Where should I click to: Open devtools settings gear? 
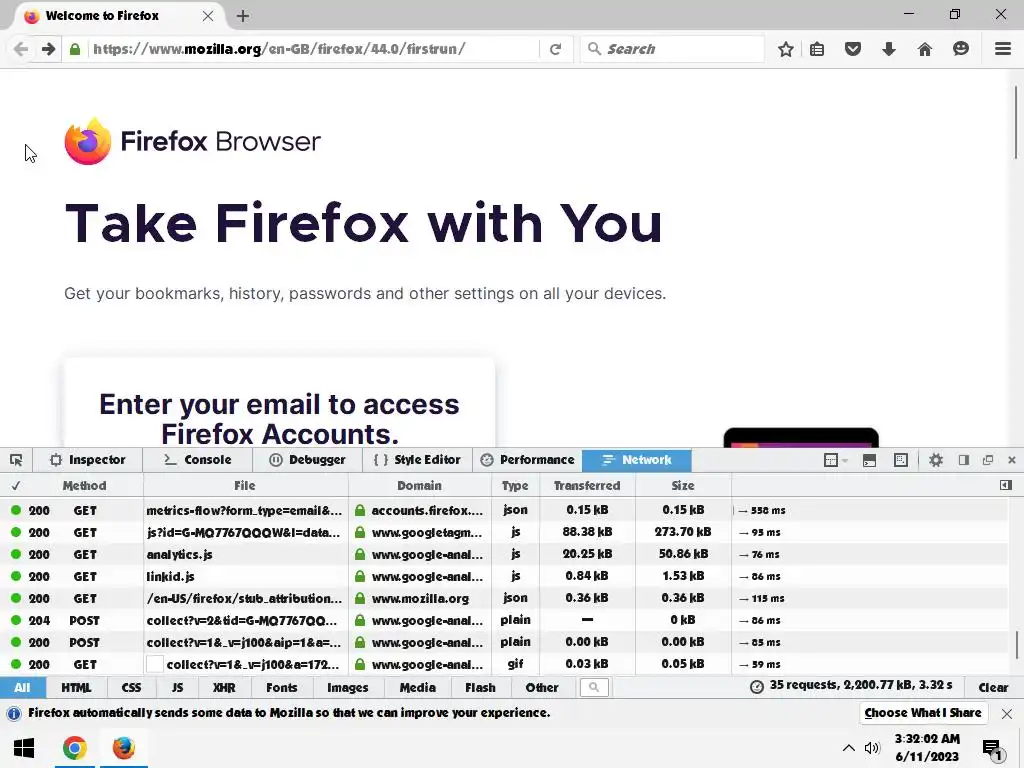(936, 460)
